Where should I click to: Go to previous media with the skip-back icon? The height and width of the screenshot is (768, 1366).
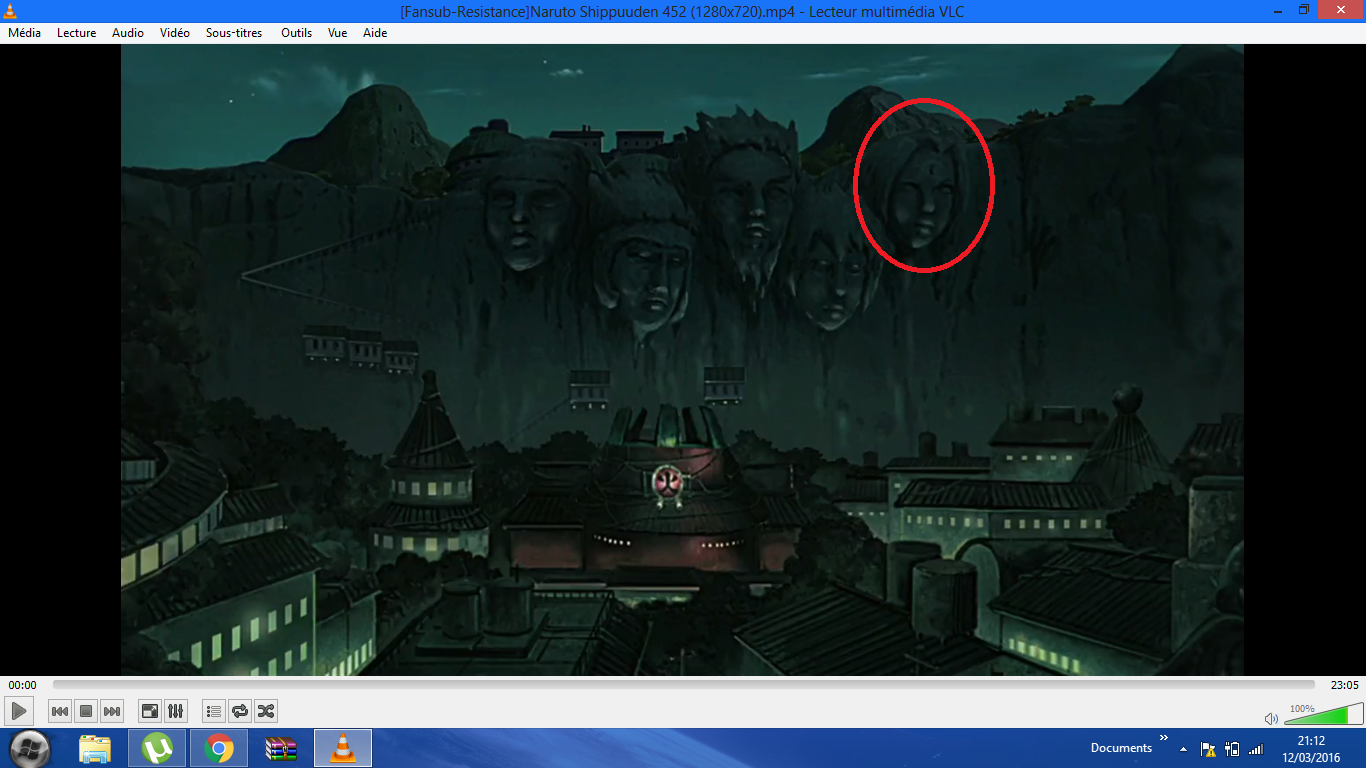tap(60, 711)
